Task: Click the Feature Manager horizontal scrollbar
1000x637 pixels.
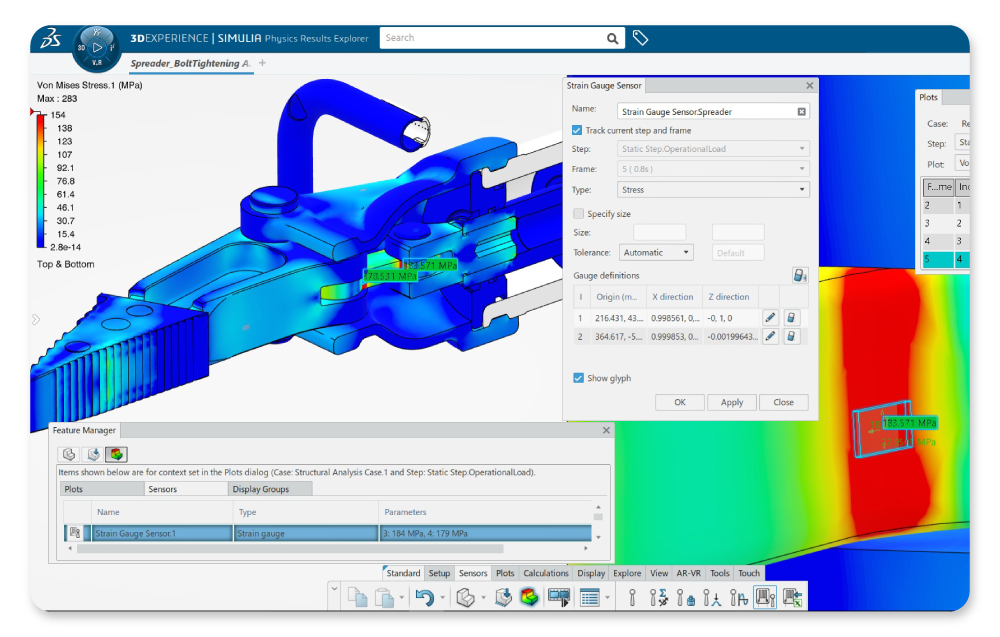Action: click(290, 548)
